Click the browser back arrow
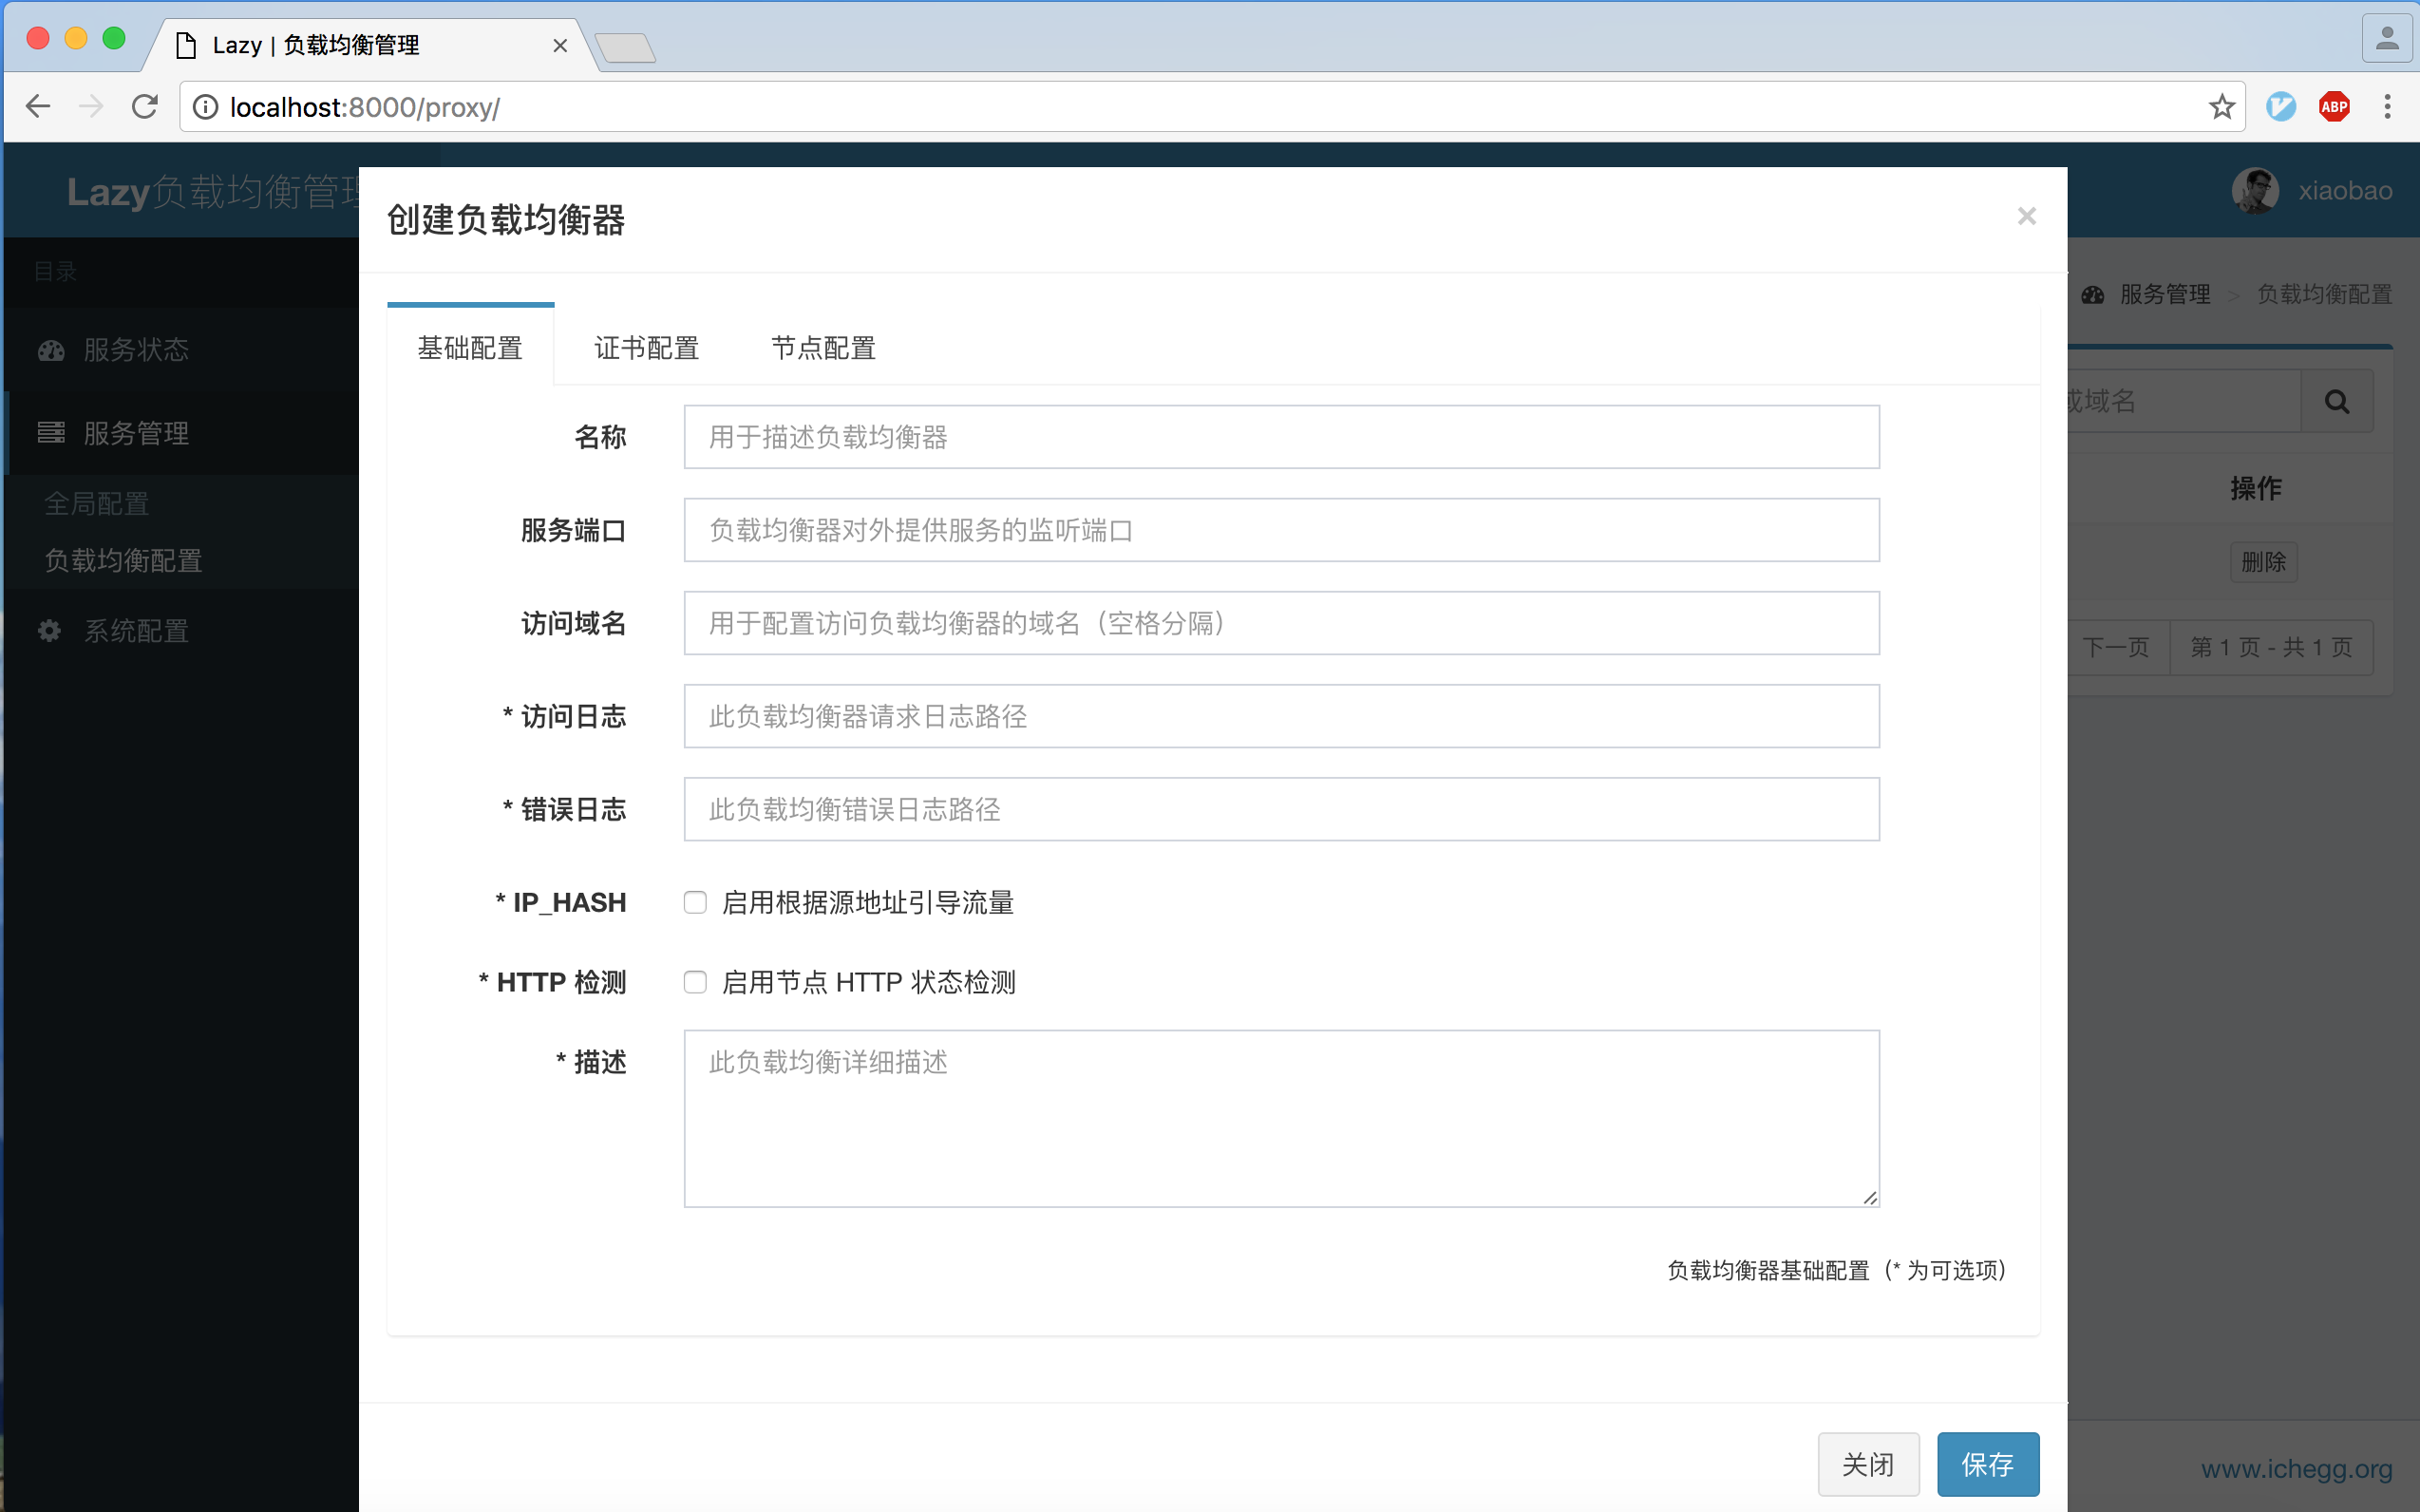This screenshot has height=1512, width=2420. point(38,107)
